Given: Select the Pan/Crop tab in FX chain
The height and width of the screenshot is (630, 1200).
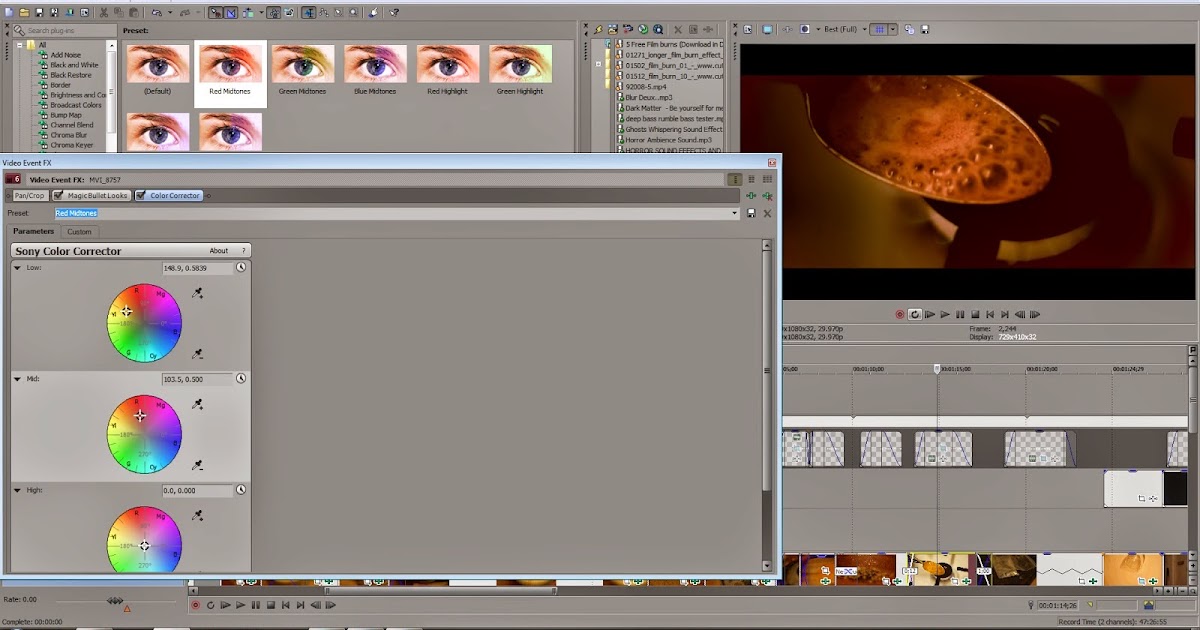Looking at the screenshot, I should pyautogui.click(x=28, y=196).
